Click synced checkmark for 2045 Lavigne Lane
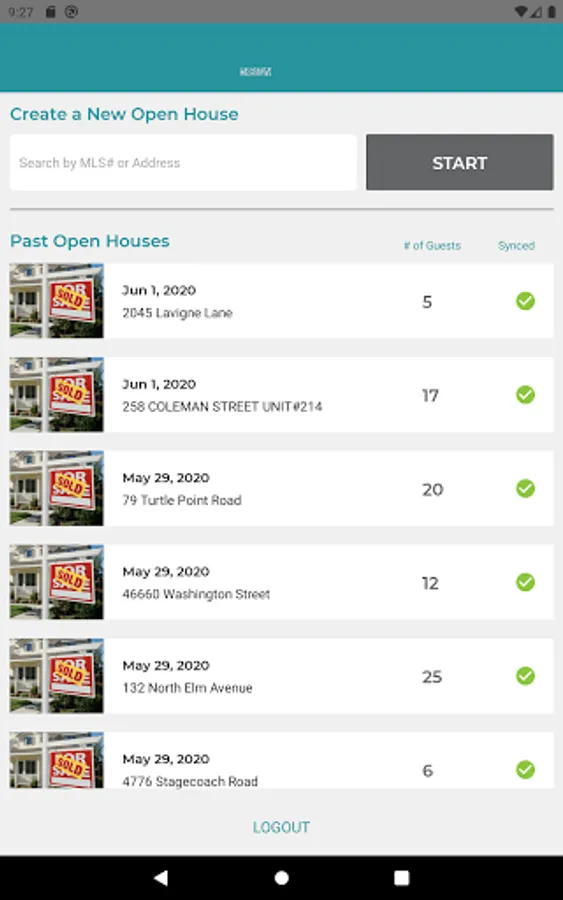This screenshot has width=563, height=900. [525, 301]
